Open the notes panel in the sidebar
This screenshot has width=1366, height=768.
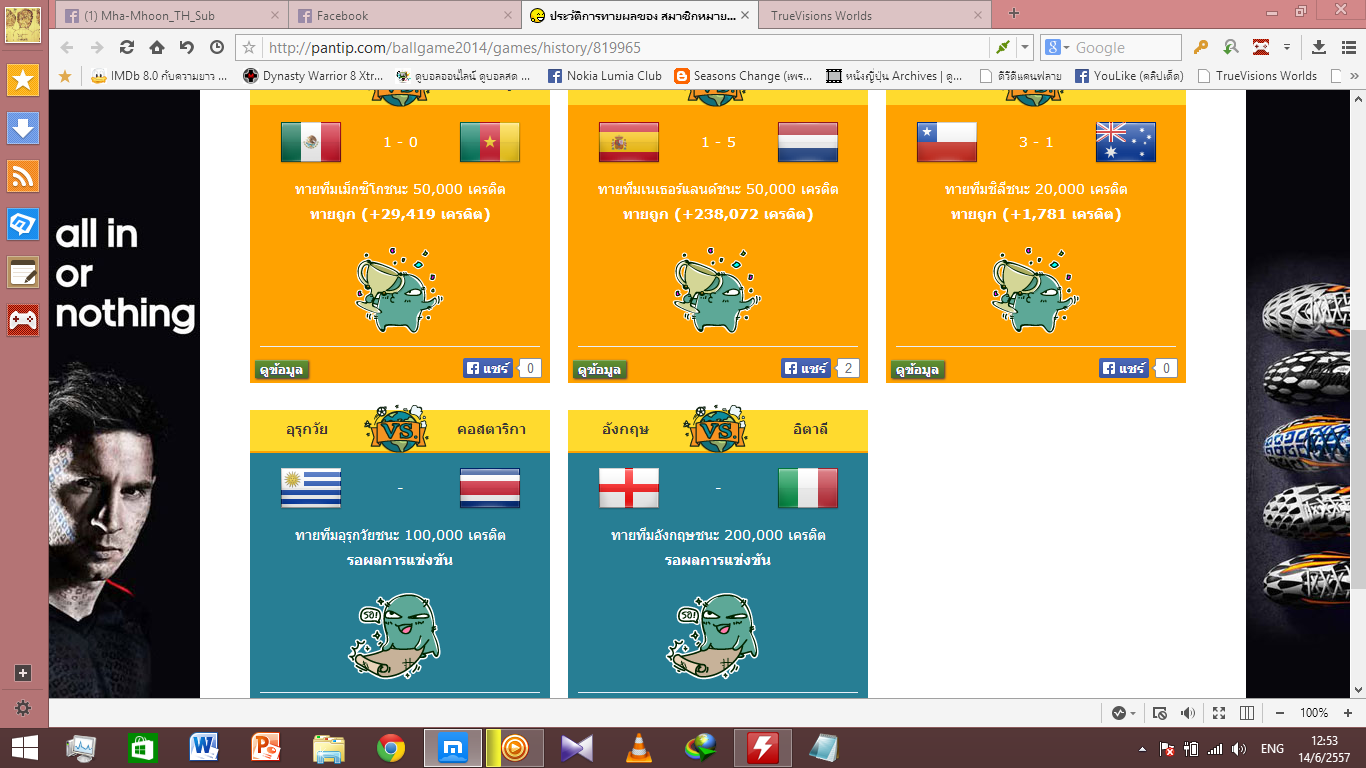(x=23, y=272)
